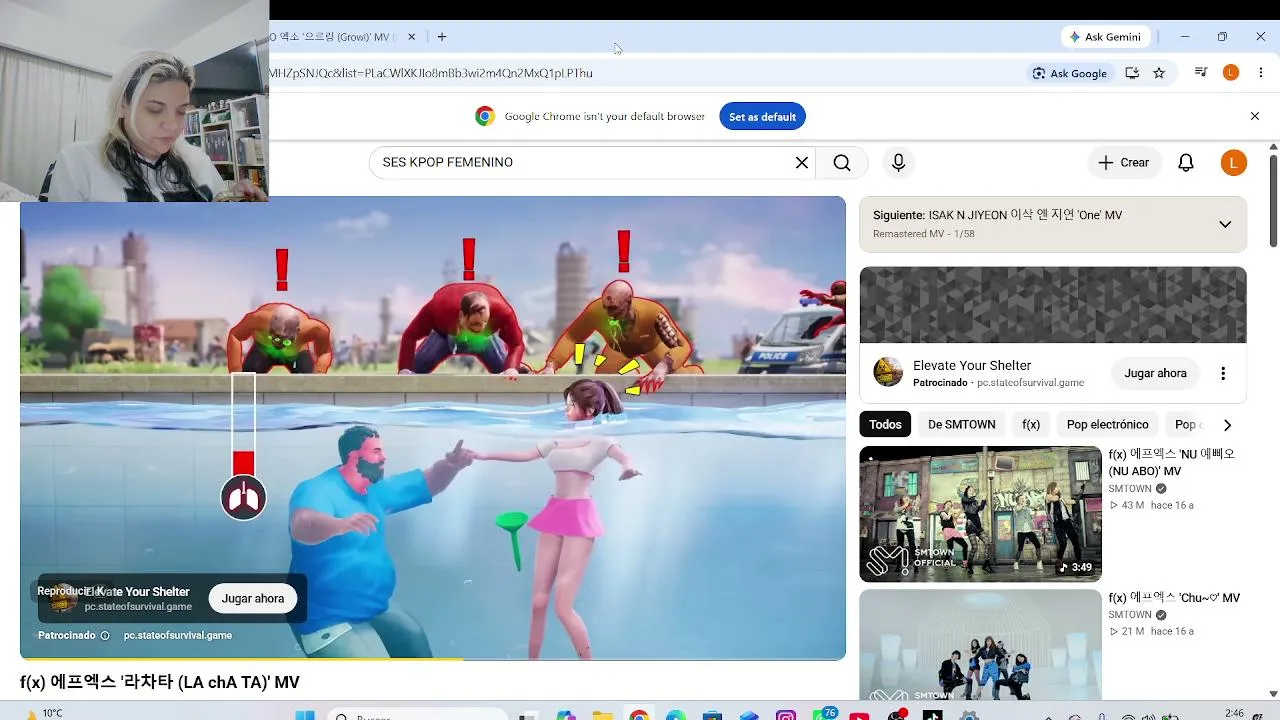Click the yellow ad progress bar

click(242, 658)
